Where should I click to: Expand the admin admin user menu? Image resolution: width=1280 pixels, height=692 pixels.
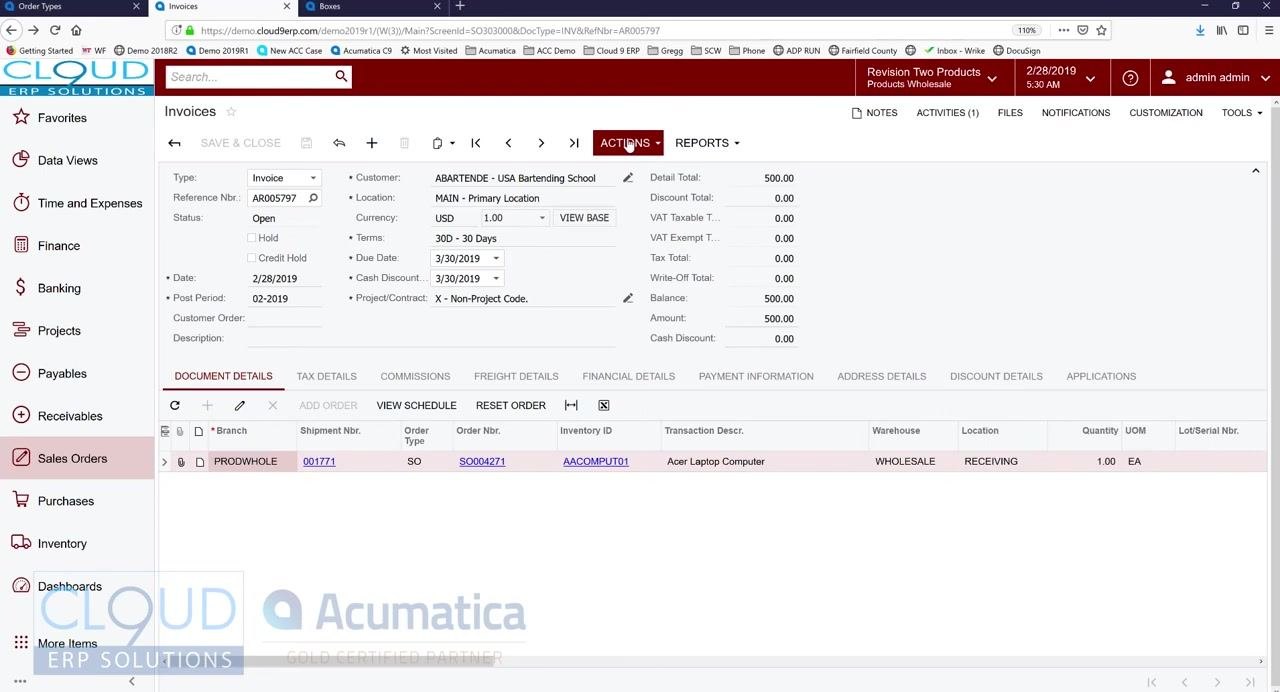(x=1215, y=77)
